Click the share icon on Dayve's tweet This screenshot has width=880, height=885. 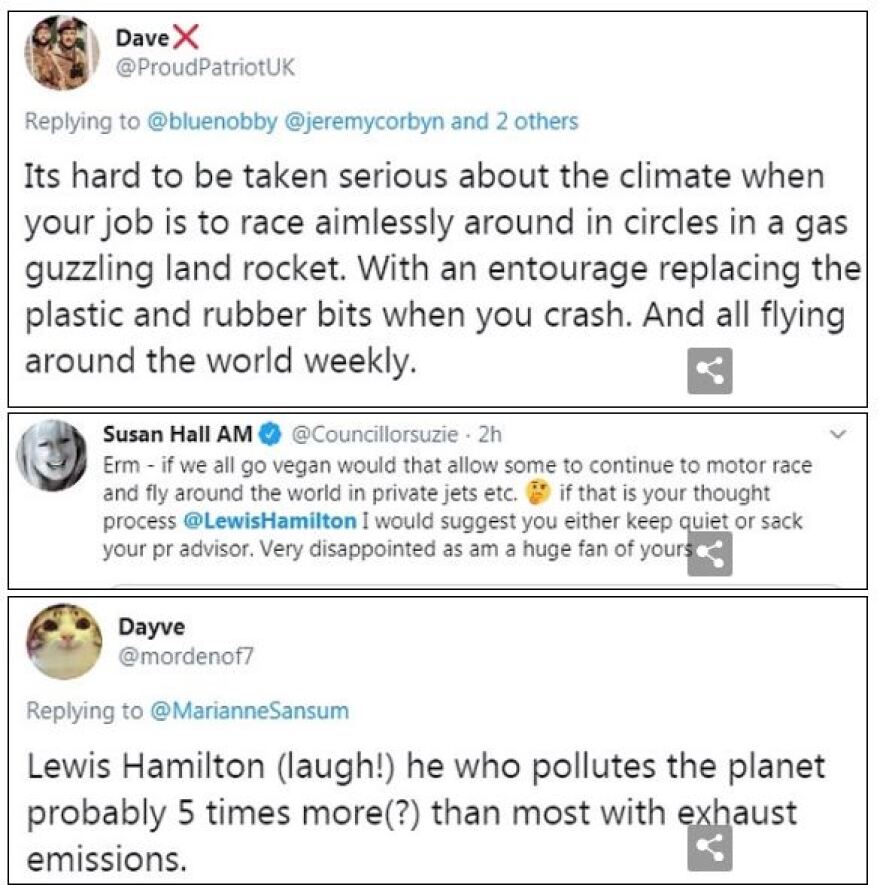[710, 848]
